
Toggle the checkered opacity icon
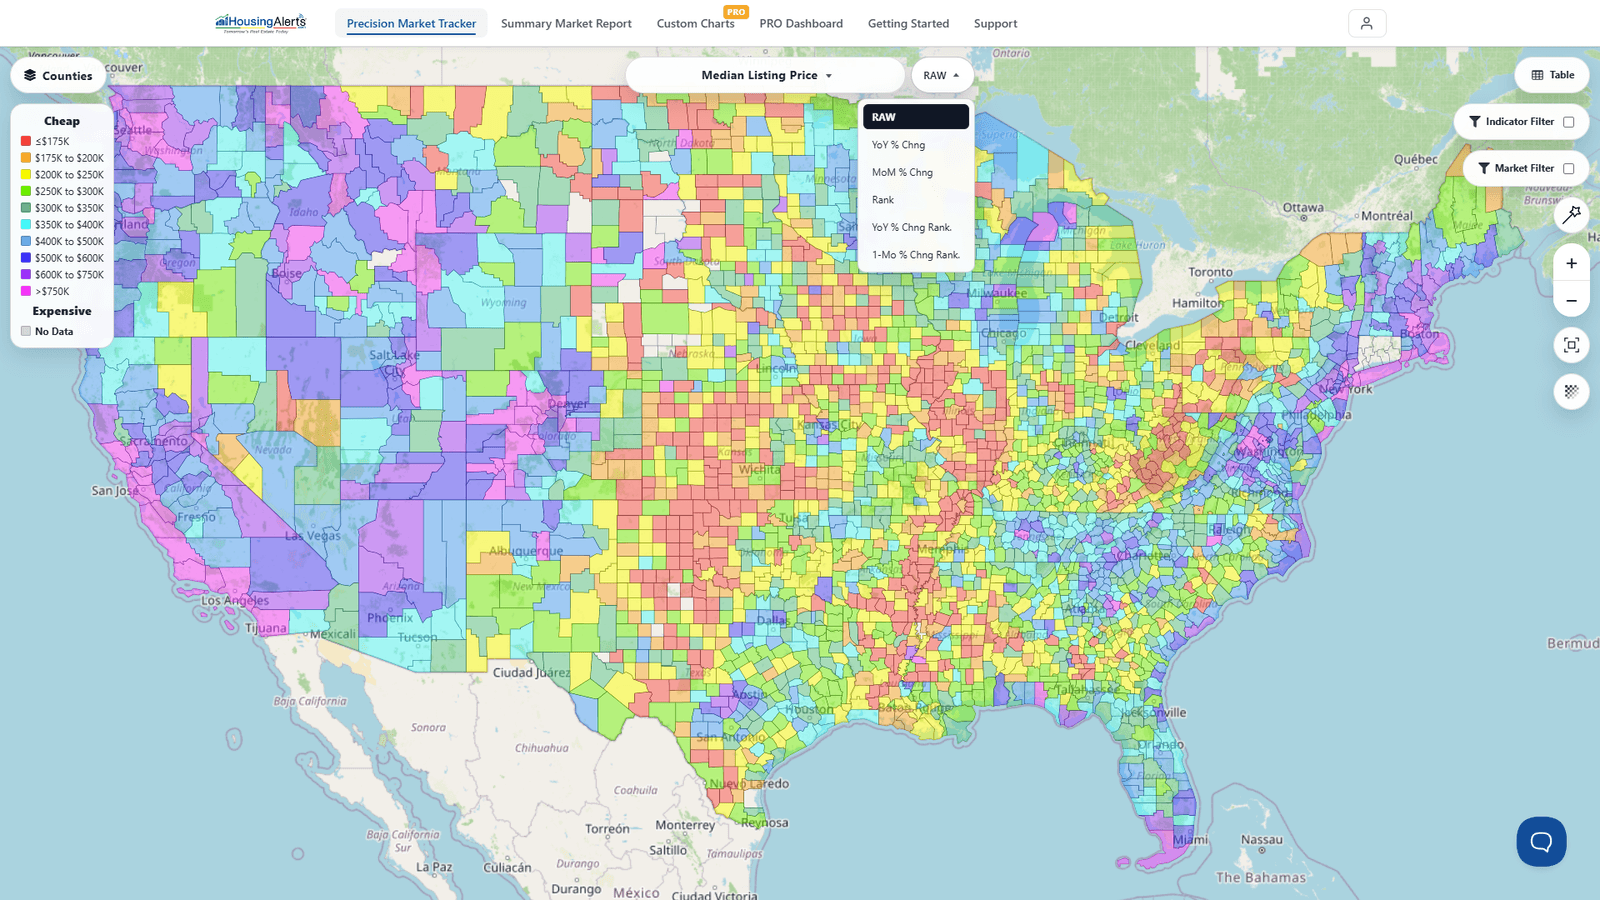pyautogui.click(x=1571, y=391)
